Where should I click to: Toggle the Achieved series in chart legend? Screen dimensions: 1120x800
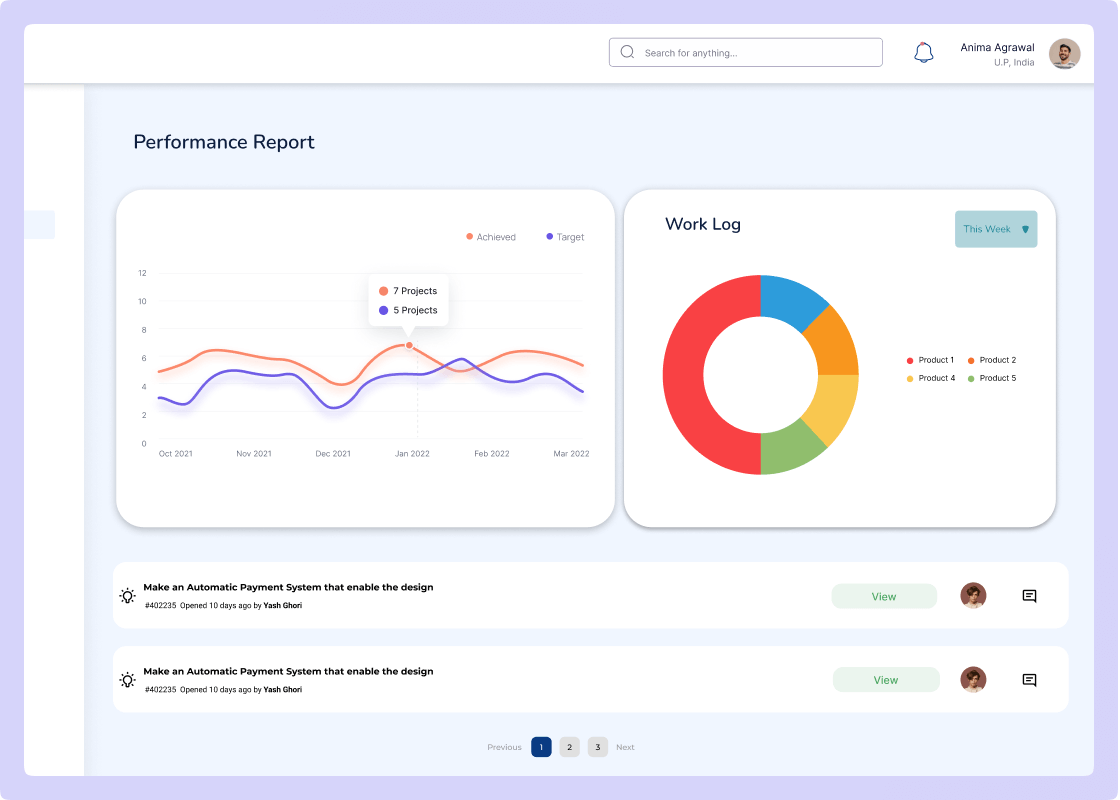pos(491,237)
